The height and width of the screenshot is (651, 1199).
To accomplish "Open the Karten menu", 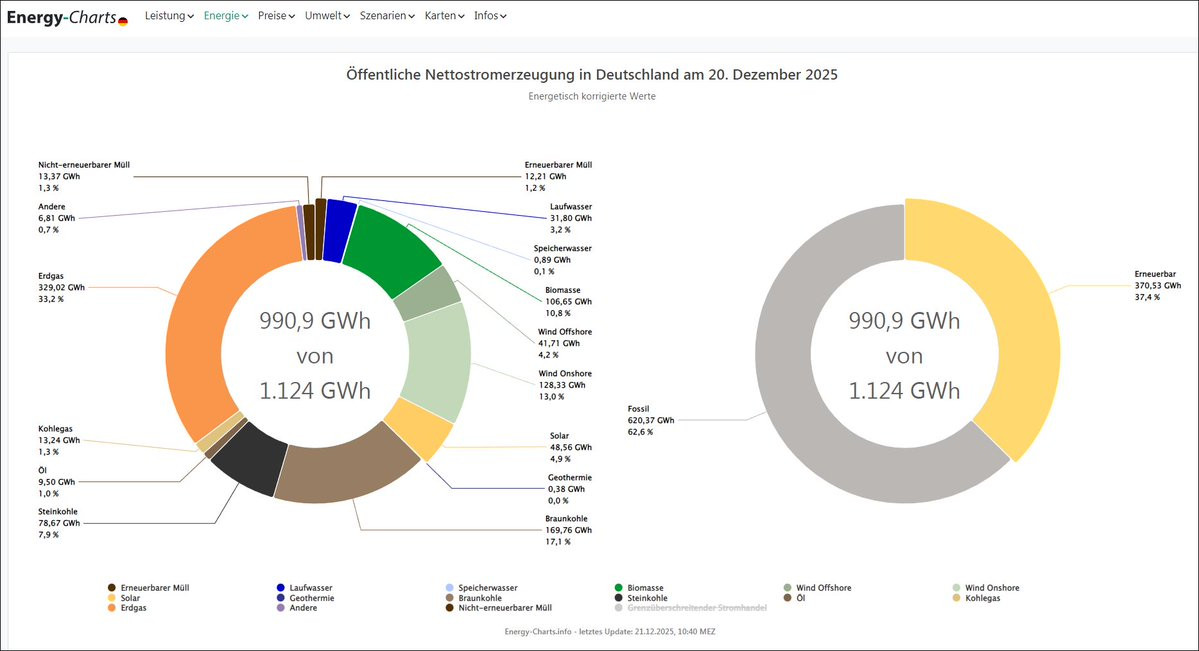I will tap(444, 16).
